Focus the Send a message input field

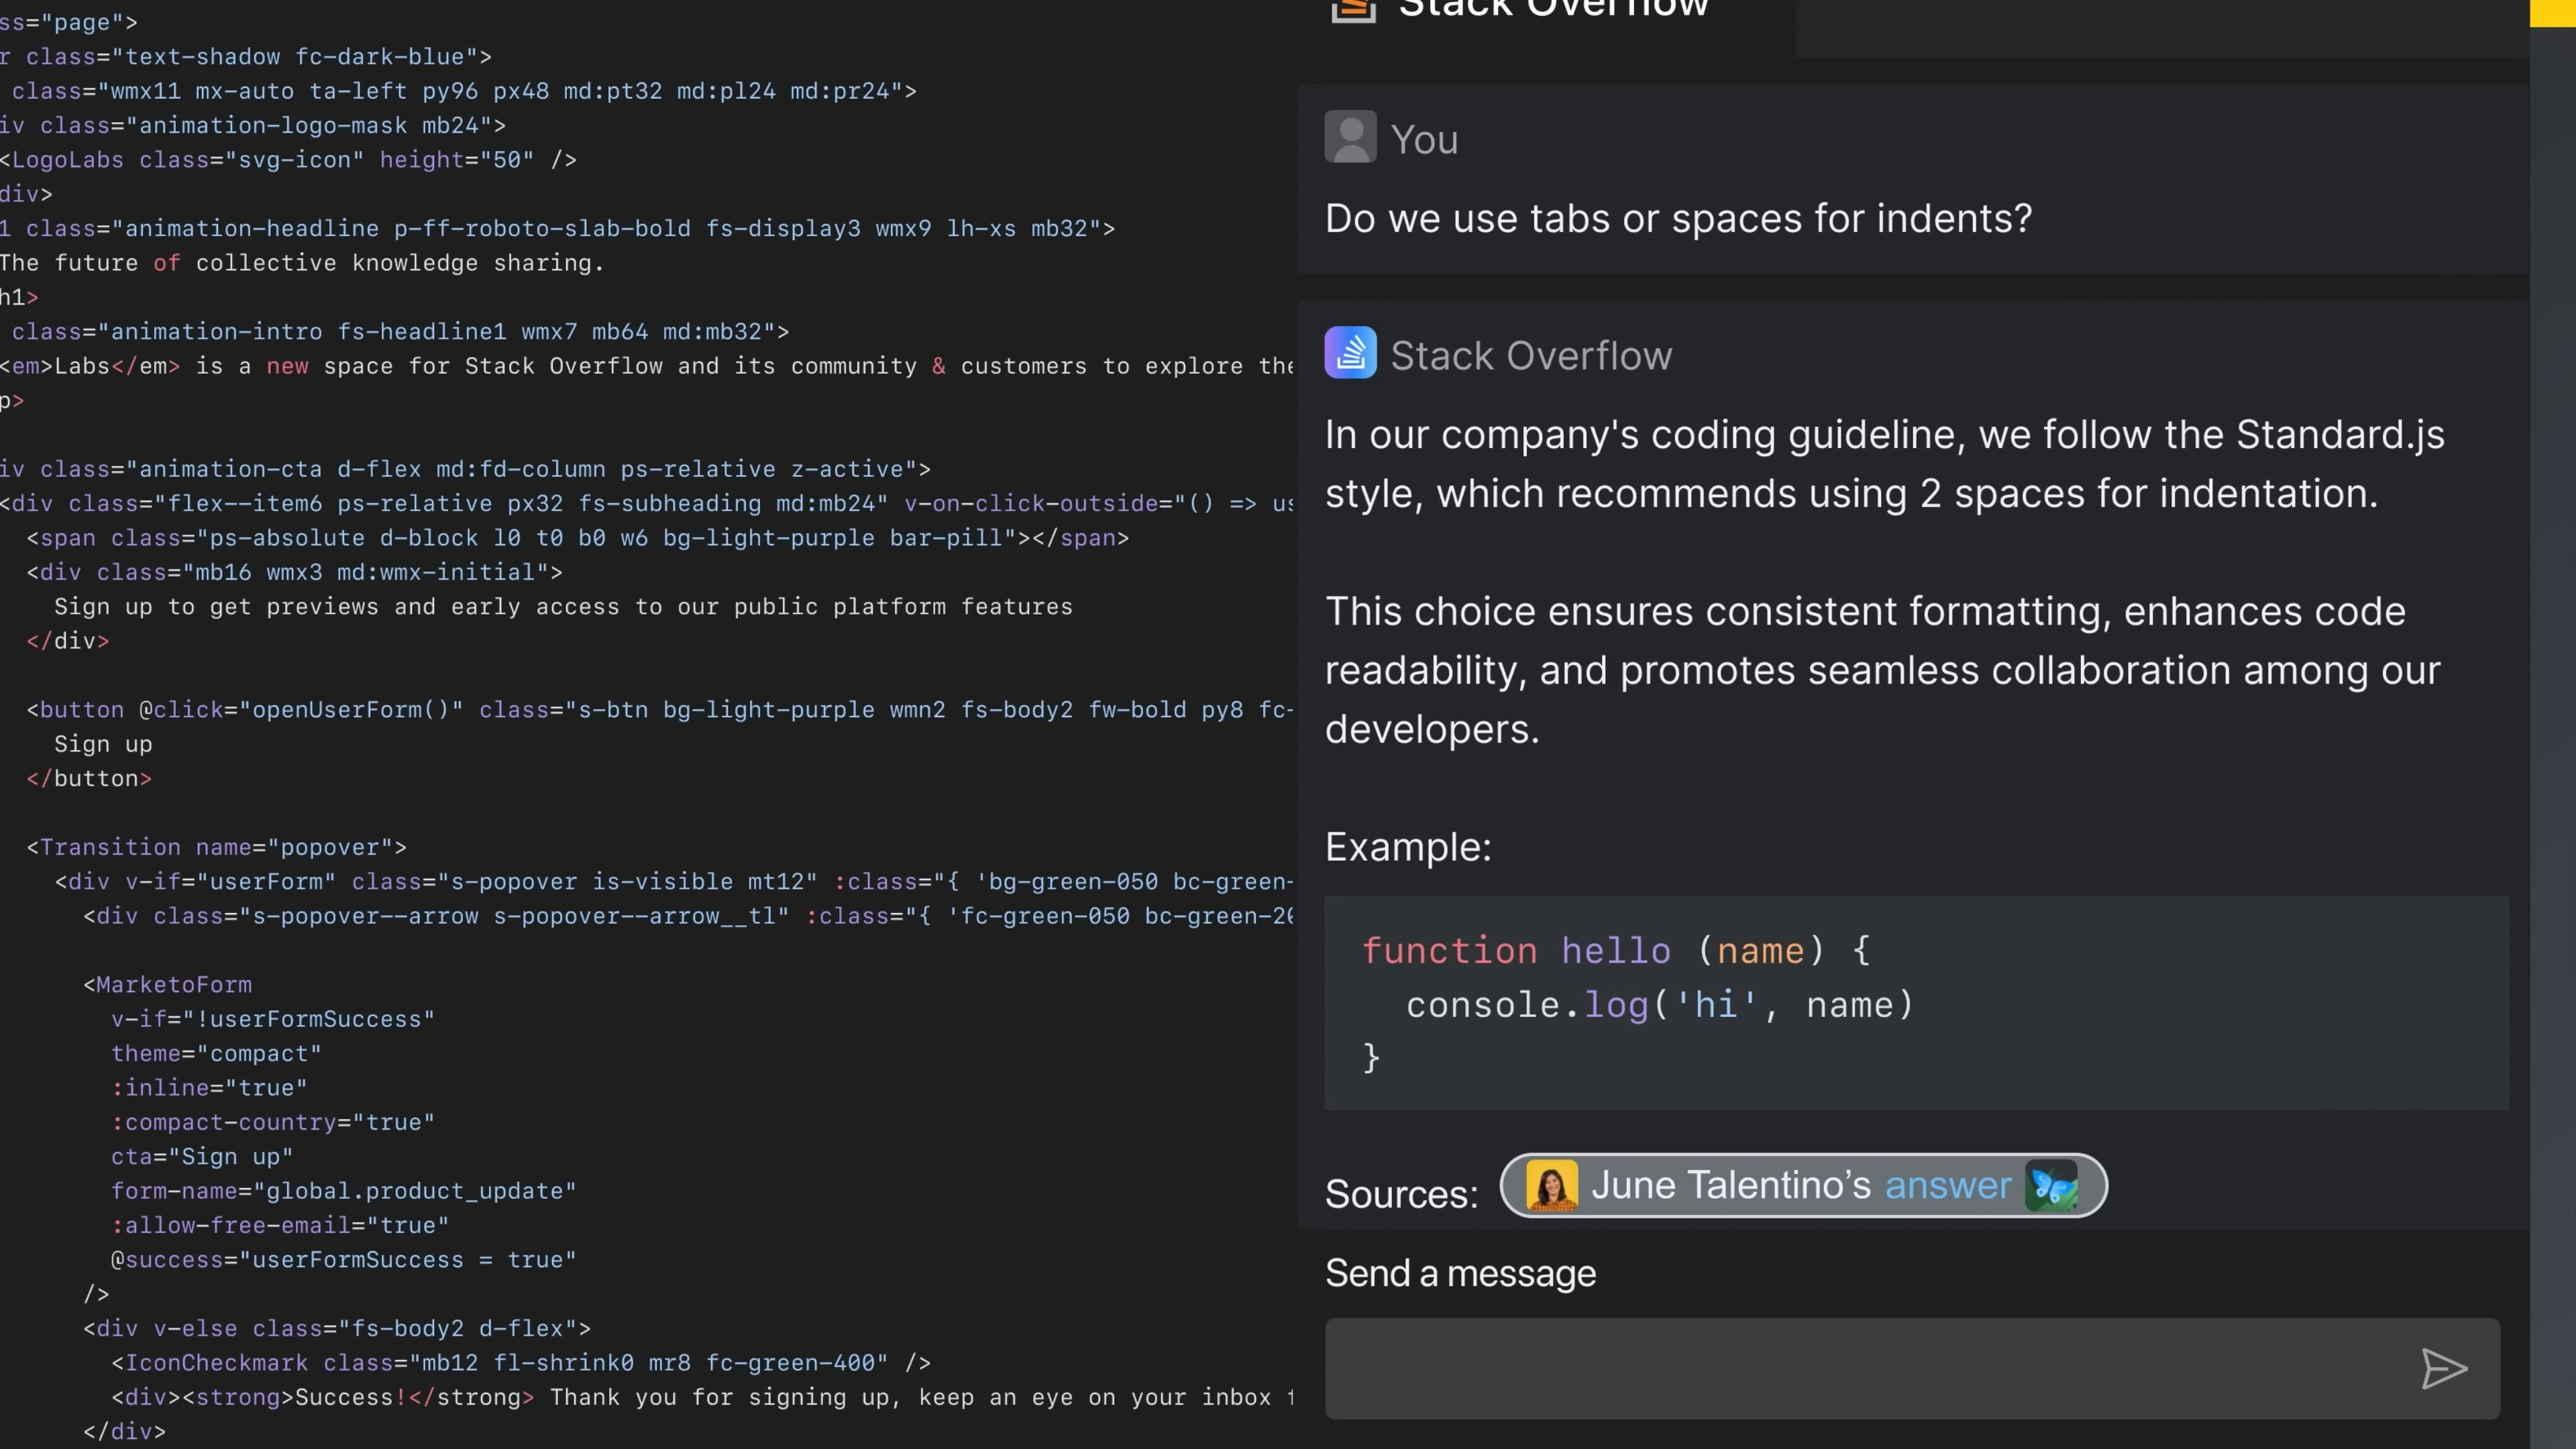(x=1912, y=1368)
